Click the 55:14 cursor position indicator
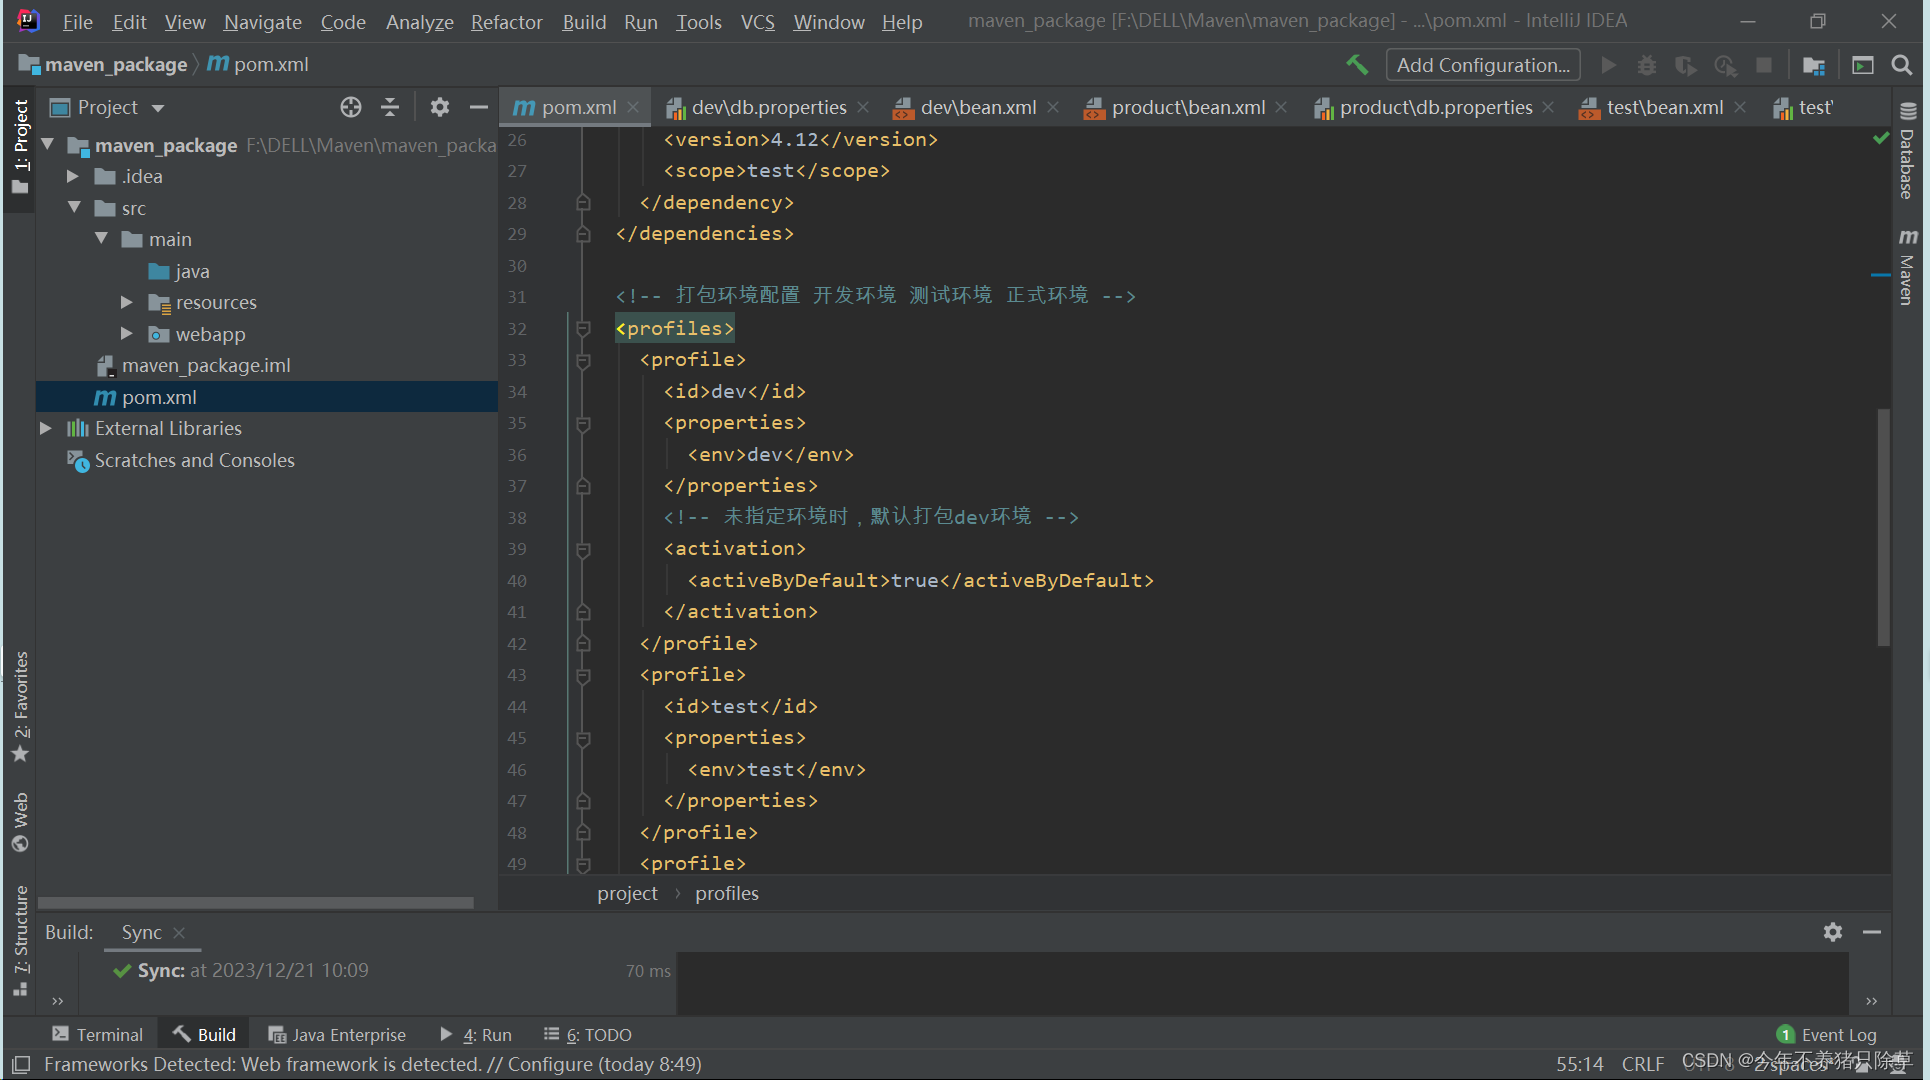This screenshot has width=1930, height=1080. tap(1580, 1064)
